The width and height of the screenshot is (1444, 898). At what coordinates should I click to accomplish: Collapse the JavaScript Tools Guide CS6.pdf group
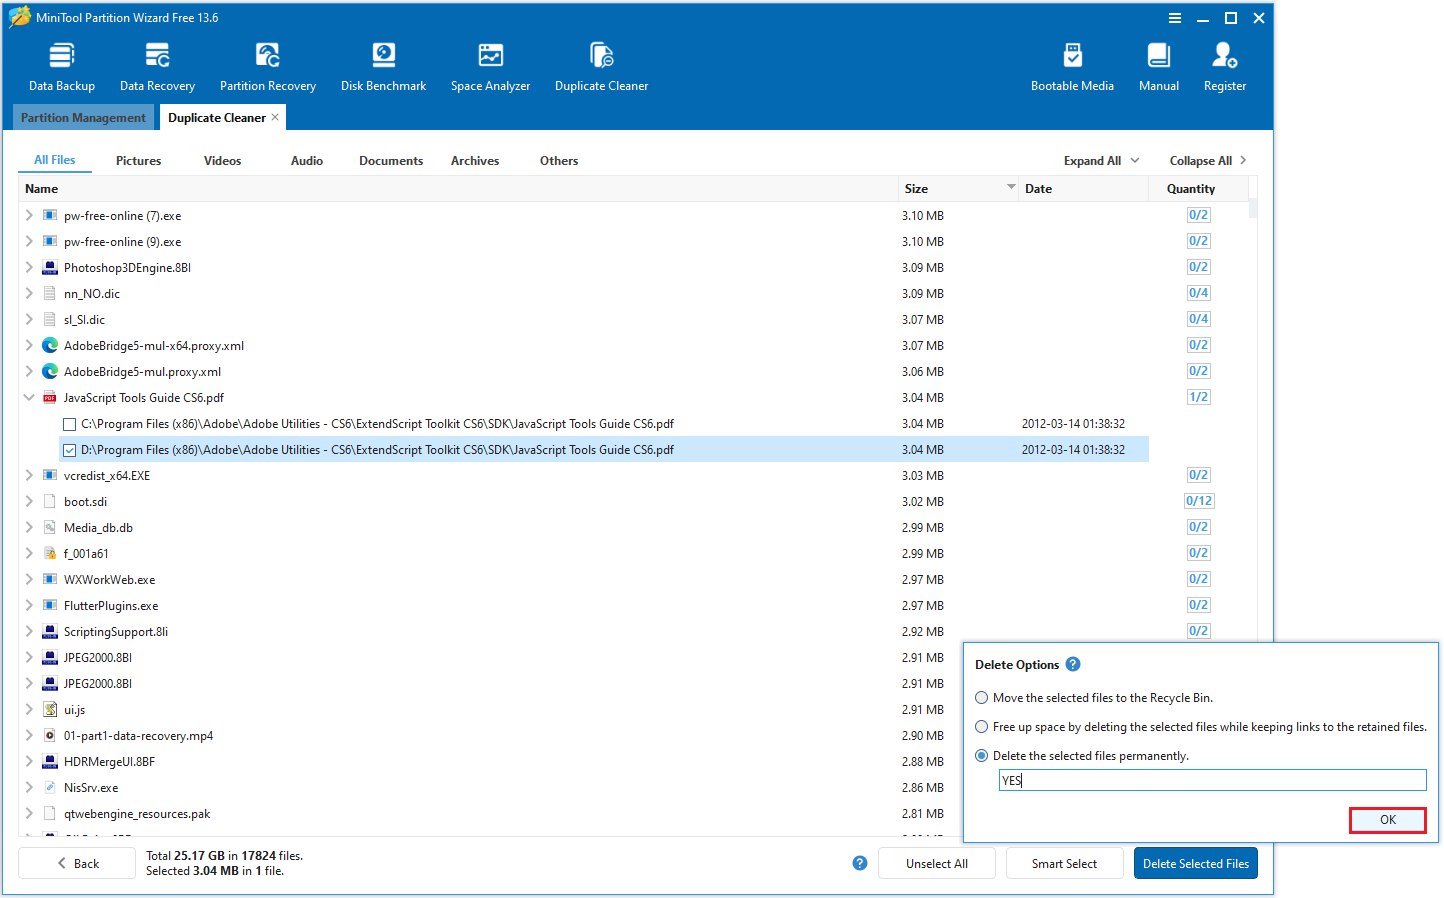28,397
